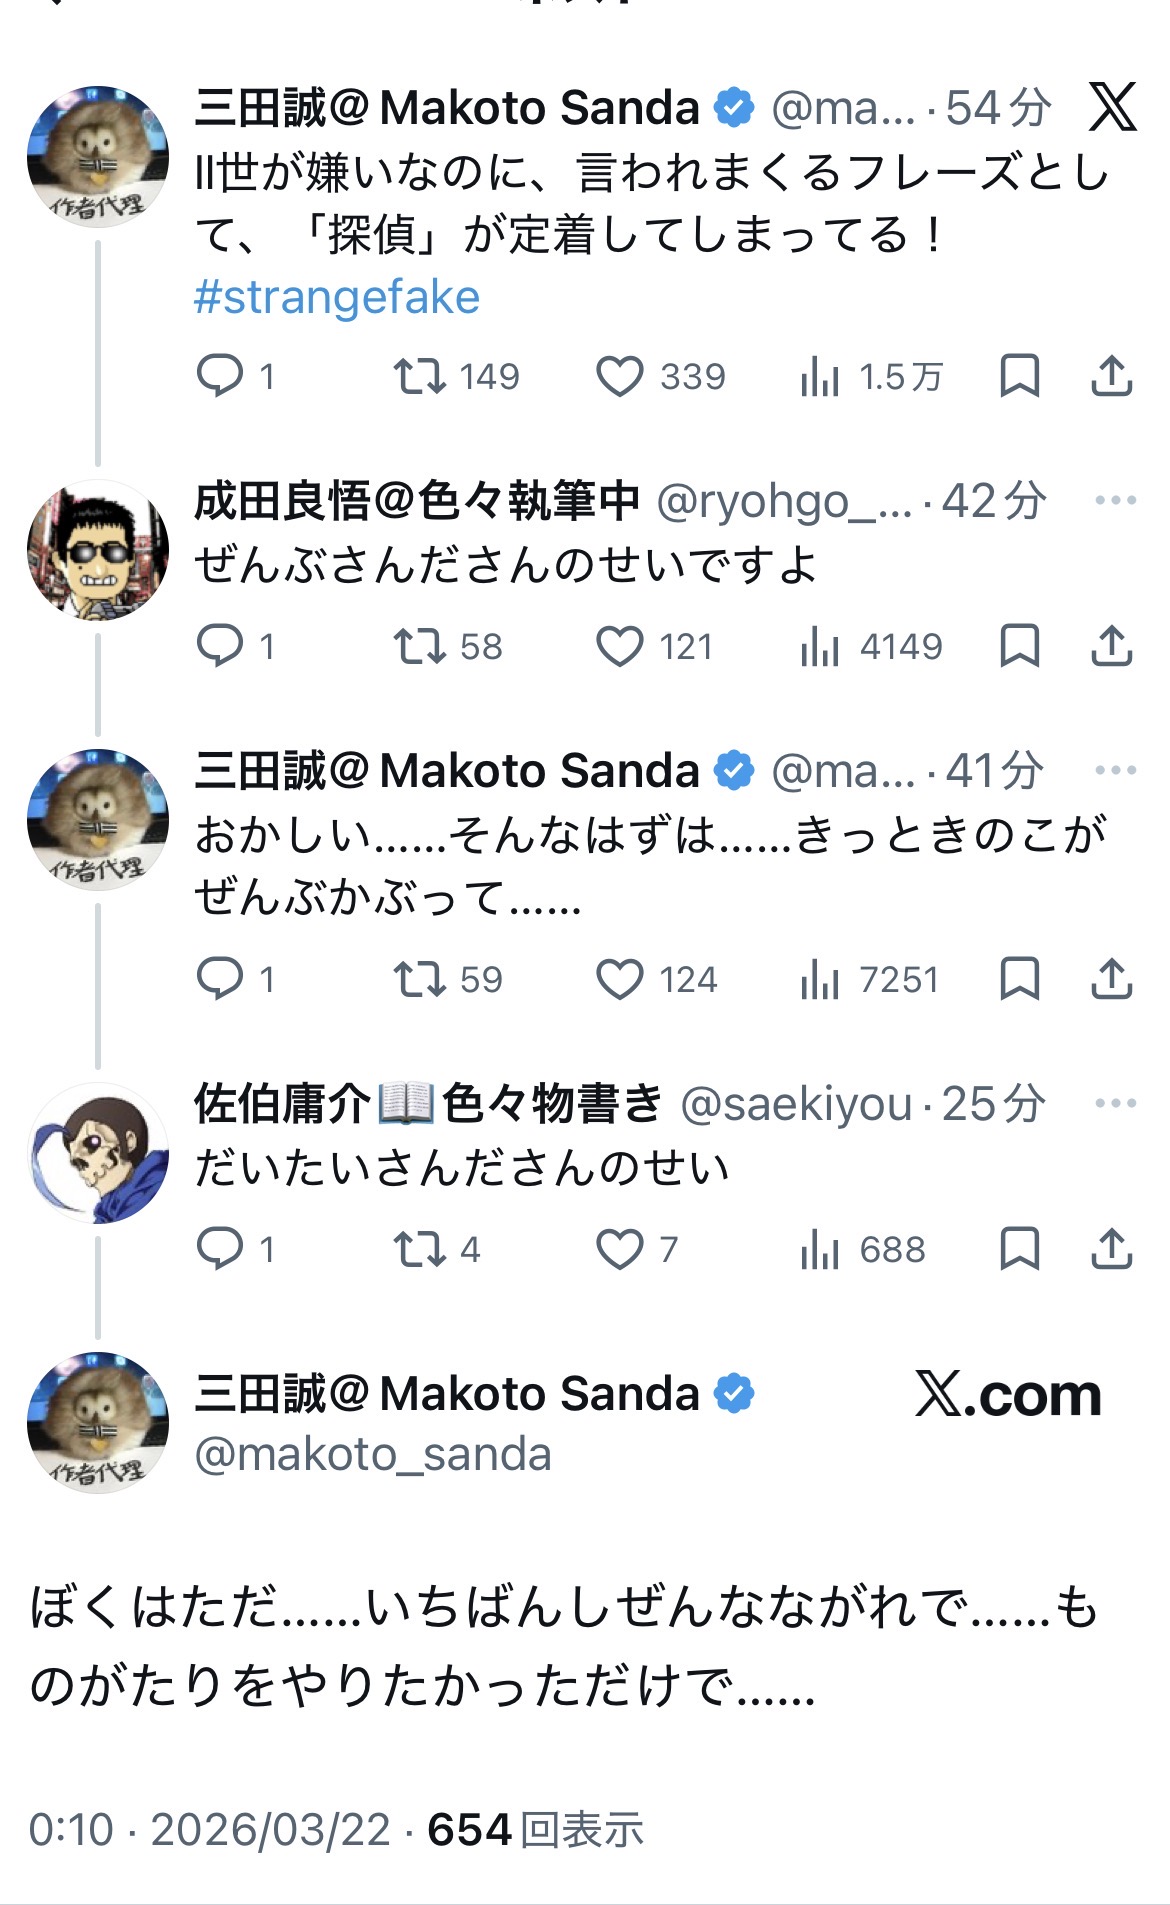Bookmark the #strangefake tweet
The image size is (1170, 1905).
[1019, 377]
